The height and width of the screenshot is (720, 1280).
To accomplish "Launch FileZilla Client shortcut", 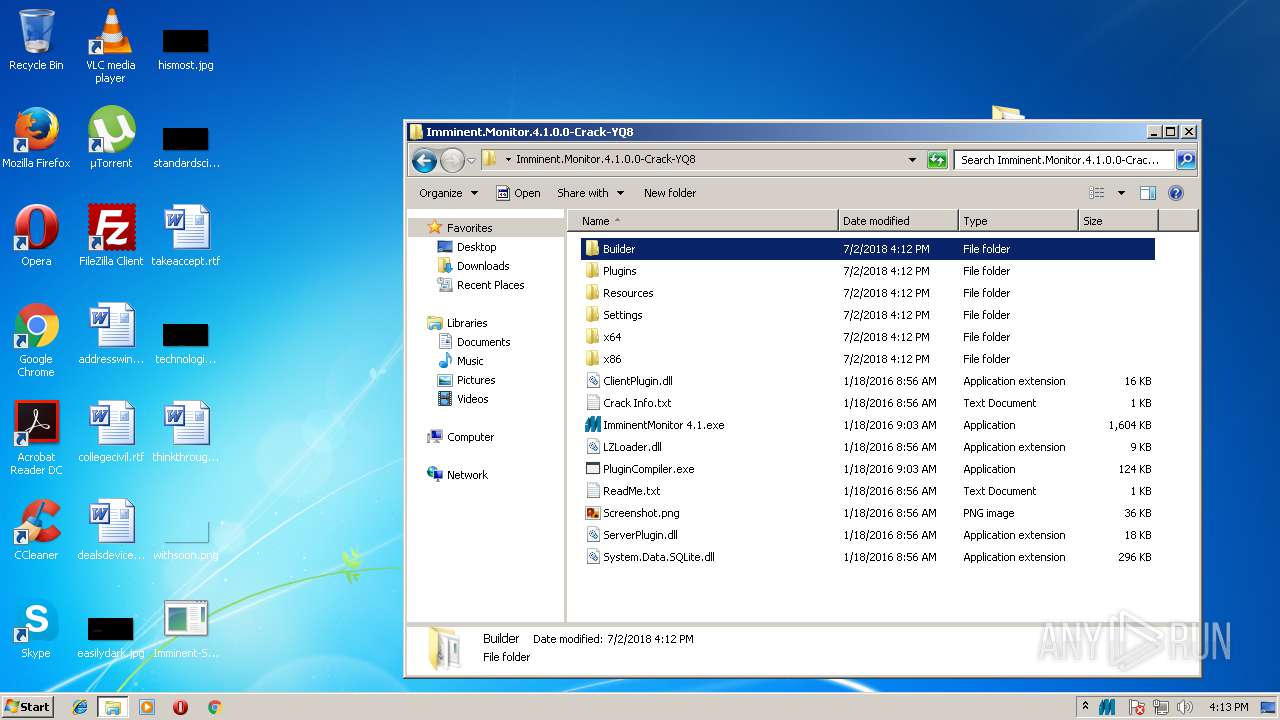I will pos(110,236).
